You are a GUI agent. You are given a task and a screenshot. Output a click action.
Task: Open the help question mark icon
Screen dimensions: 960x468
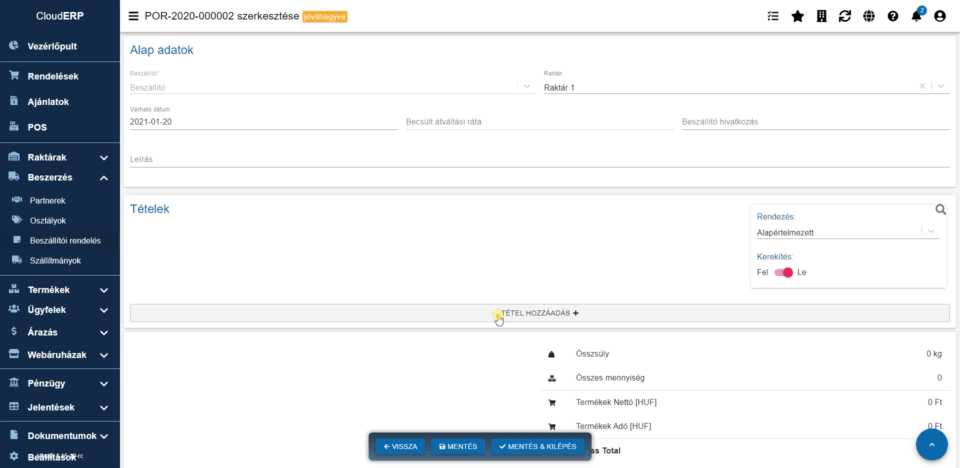893,17
